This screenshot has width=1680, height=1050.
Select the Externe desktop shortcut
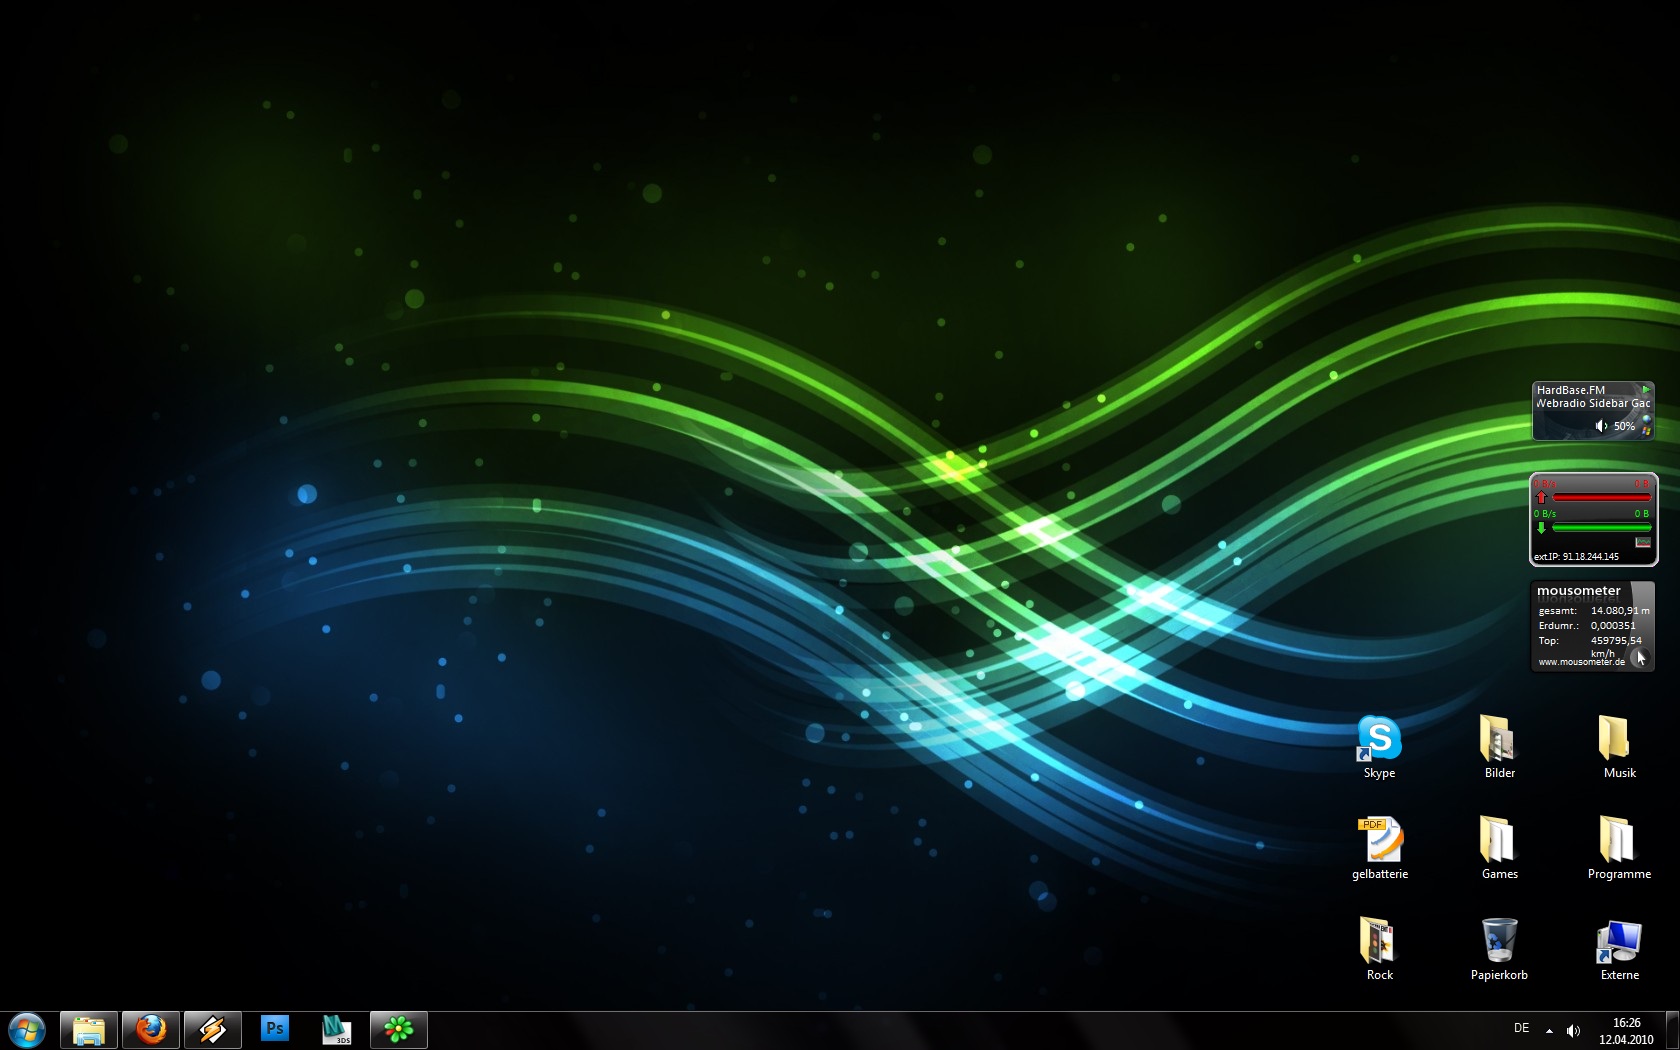coord(1619,942)
